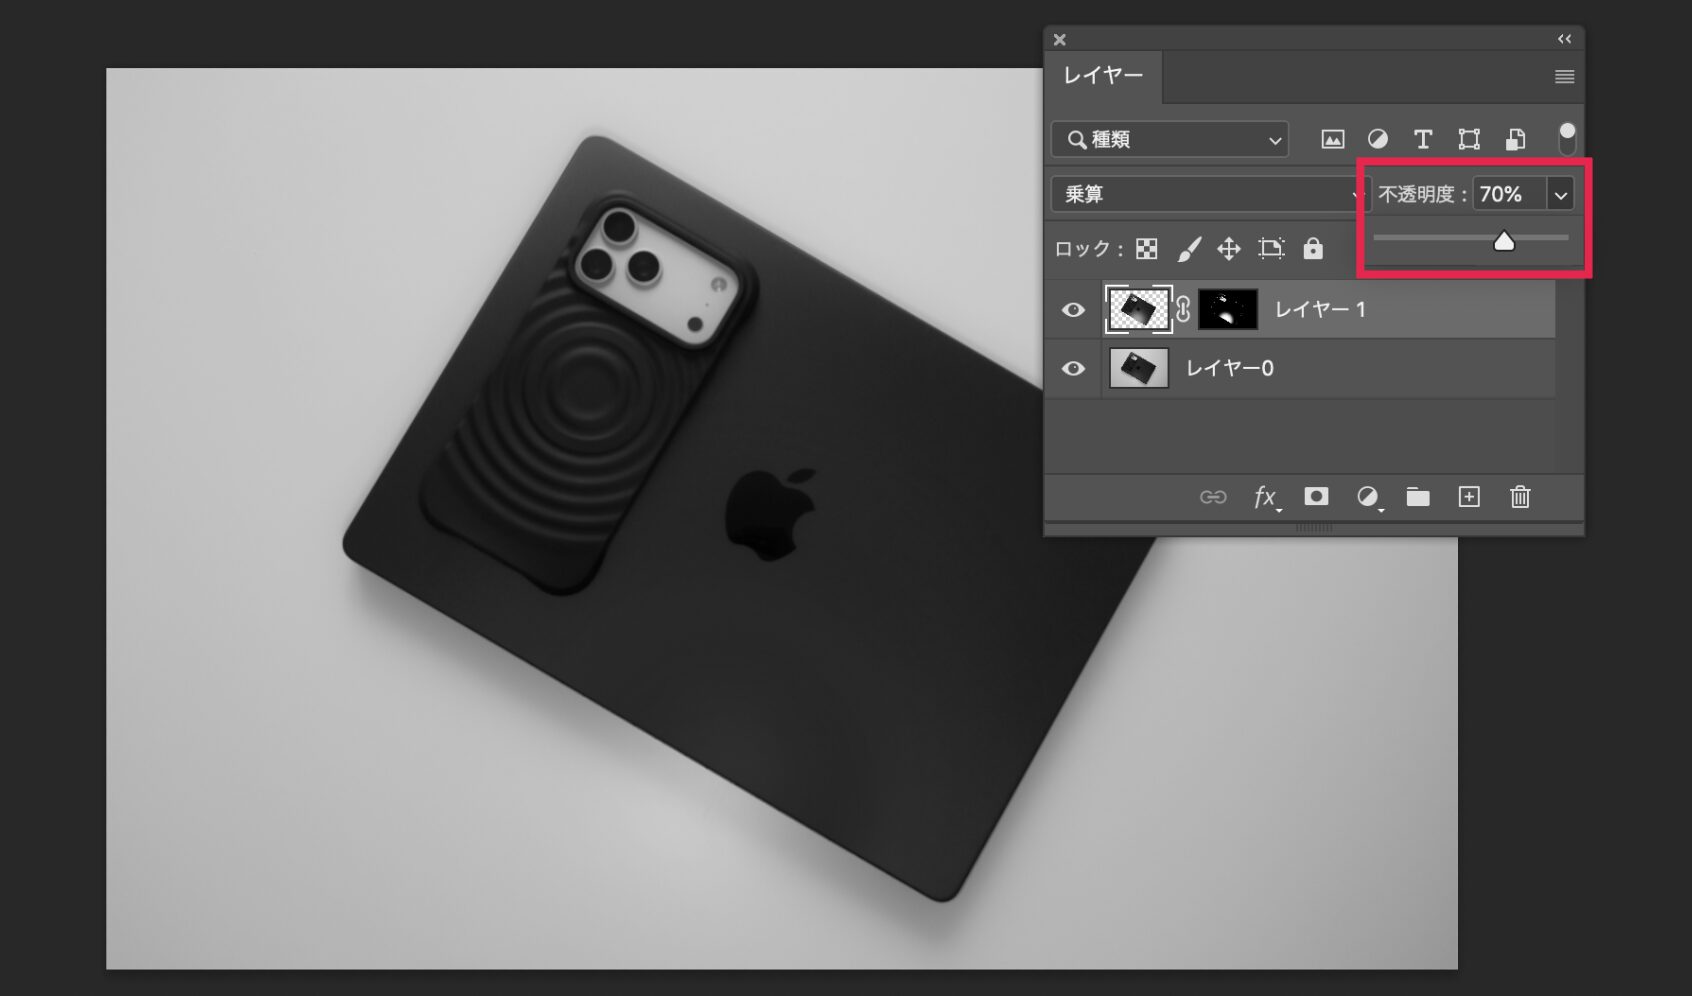Click the opacity slider handle
Screen dimensions: 1692x996
pos(1504,241)
